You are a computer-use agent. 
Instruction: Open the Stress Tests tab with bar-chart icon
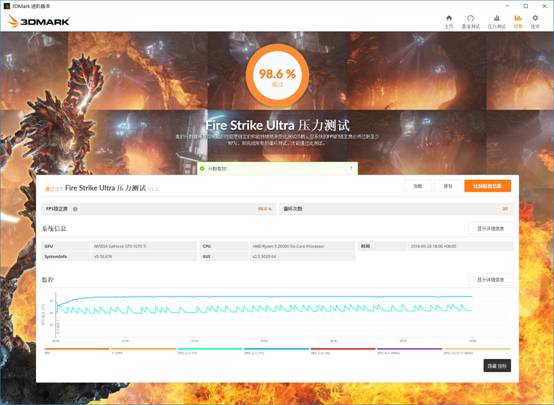click(x=496, y=22)
